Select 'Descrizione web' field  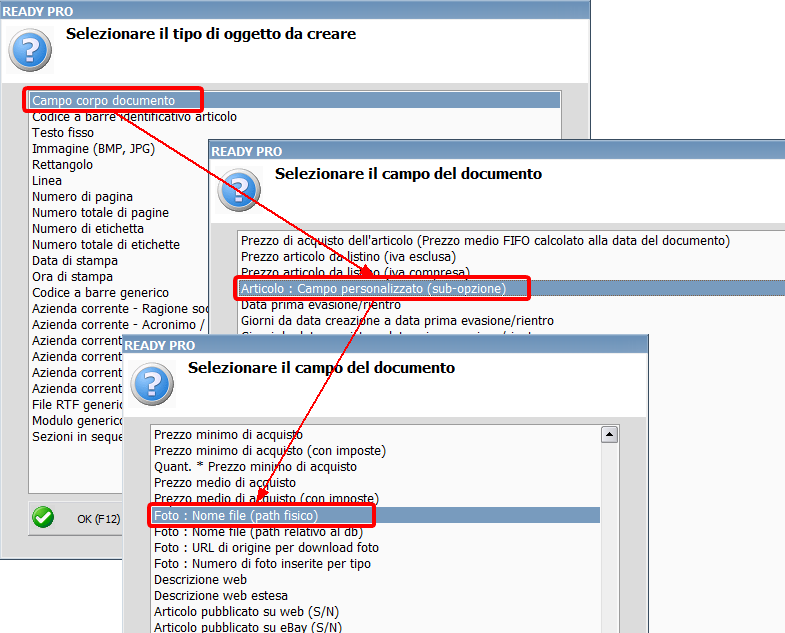pyautogui.click(x=200, y=580)
